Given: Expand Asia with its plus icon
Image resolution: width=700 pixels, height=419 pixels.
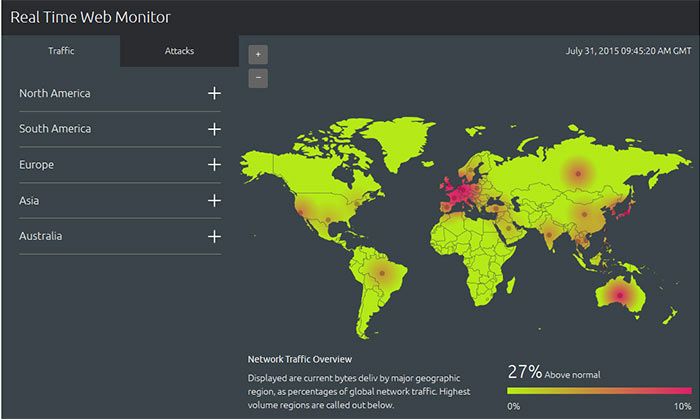Looking at the screenshot, I should pyautogui.click(x=214, y=200).
